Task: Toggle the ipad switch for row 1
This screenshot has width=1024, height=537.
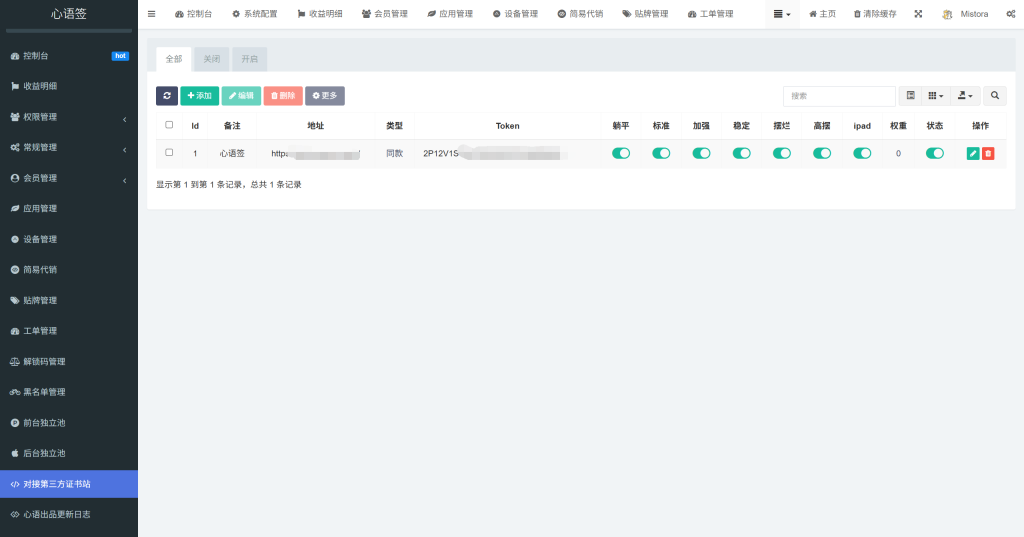Action: pos(862,154)
